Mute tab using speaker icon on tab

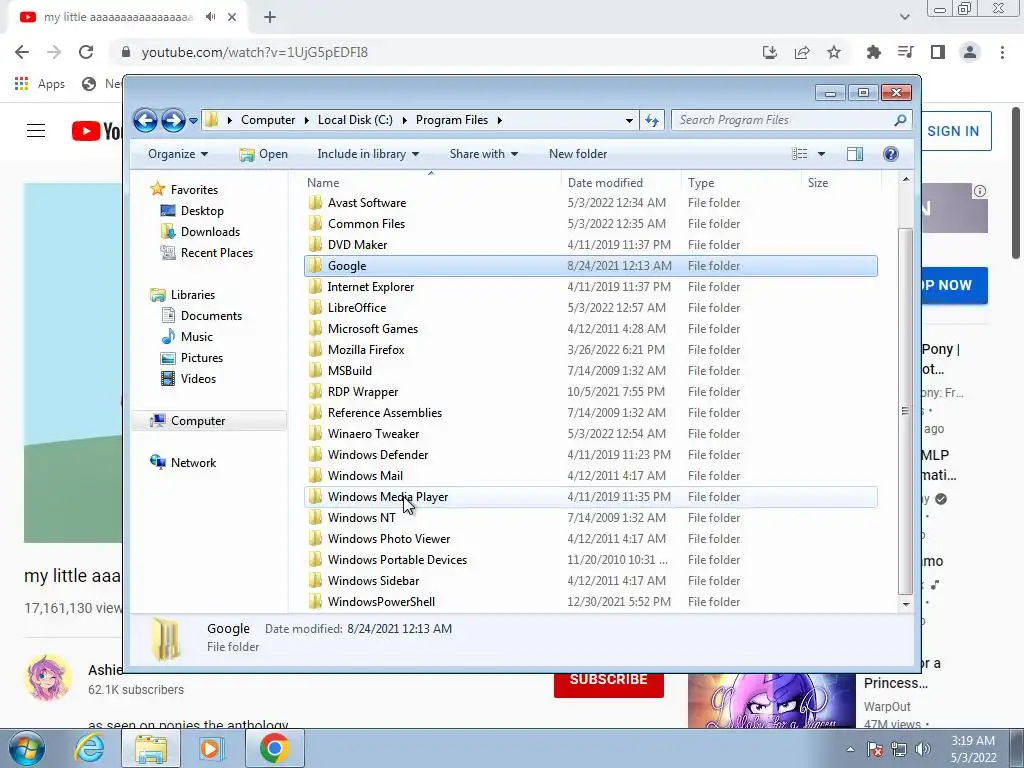tap(210, 17)
